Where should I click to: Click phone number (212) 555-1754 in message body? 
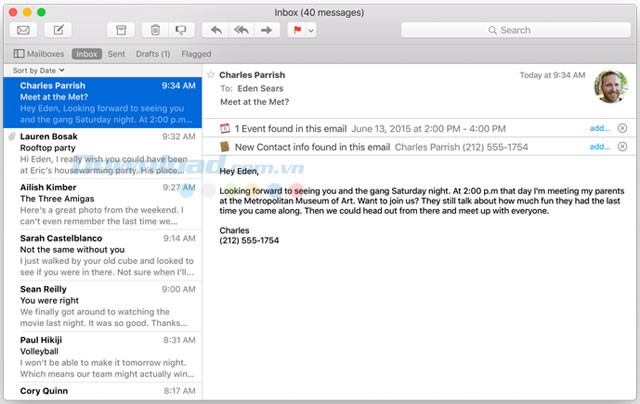tap(249, 241)
